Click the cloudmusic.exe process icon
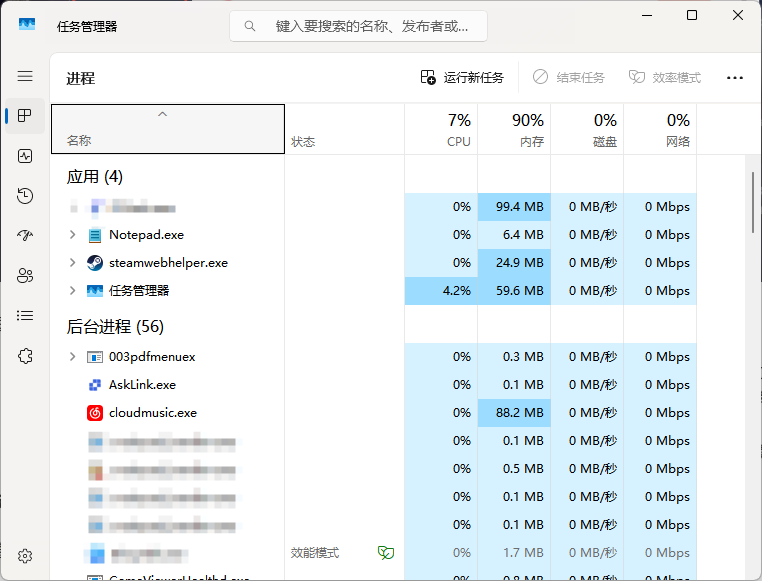The height and width of the screenshot is (581, 762). point(95,413)
